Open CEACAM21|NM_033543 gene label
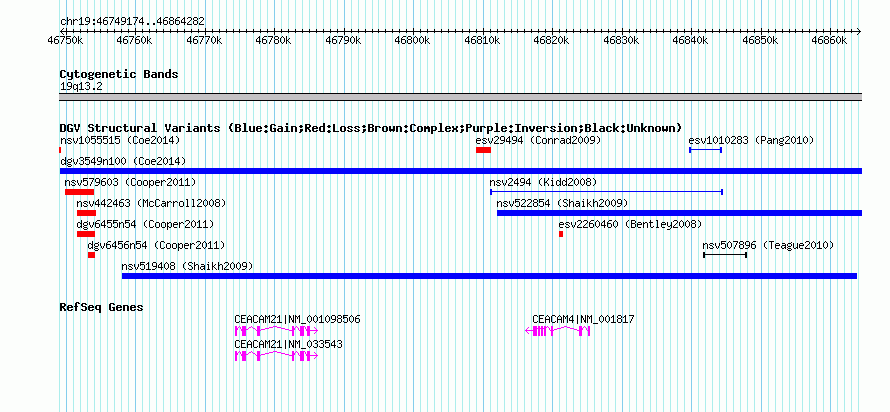 click(288, 344)
